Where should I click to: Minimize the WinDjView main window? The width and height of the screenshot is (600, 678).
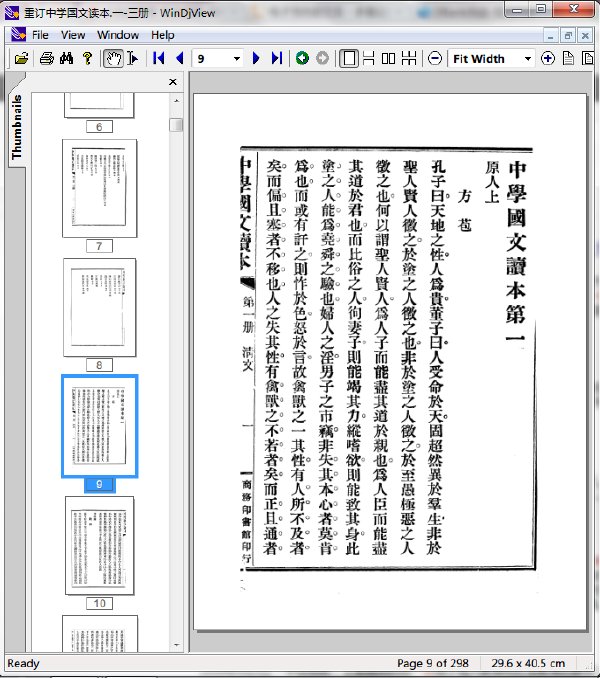pos(517,10)
